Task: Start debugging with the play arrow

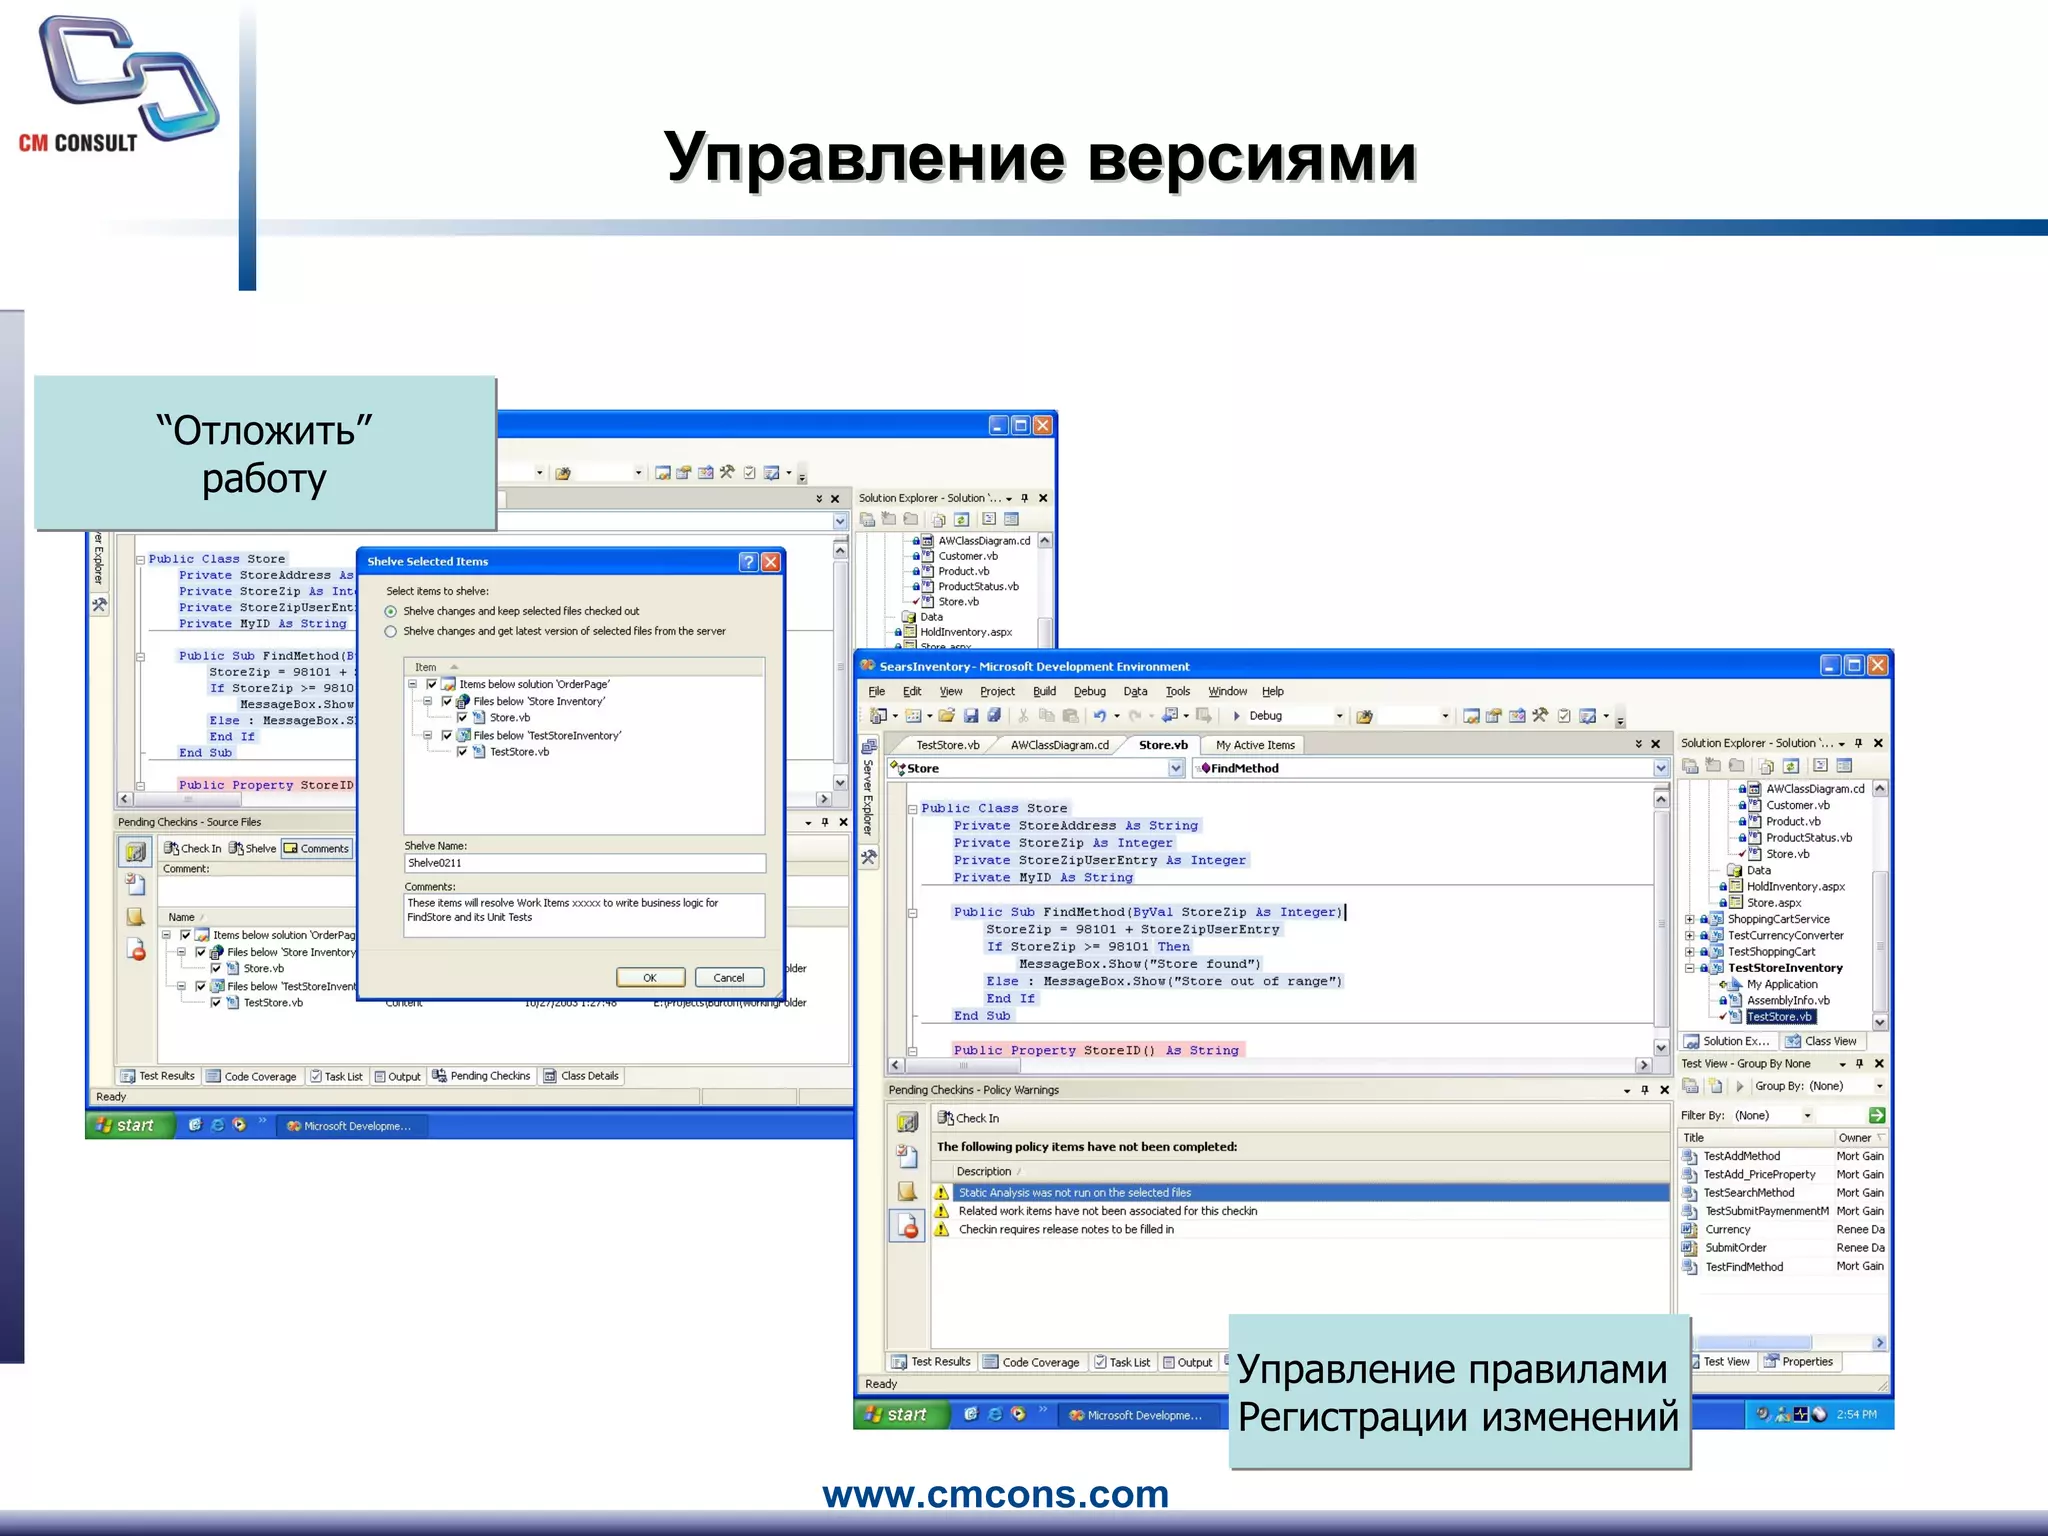Action: [1237, 715]
